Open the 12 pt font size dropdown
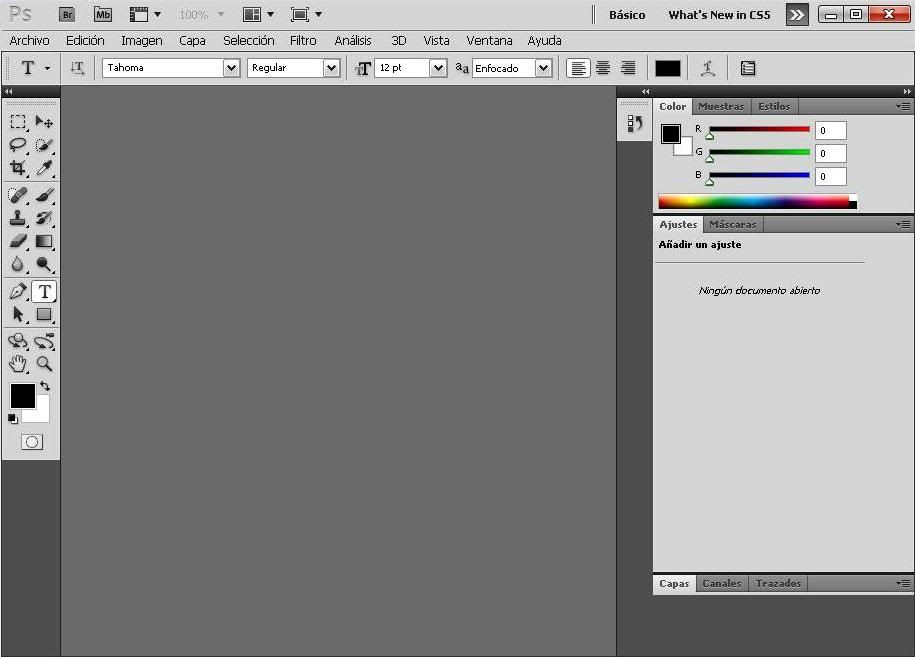 [x=437, y=68]
